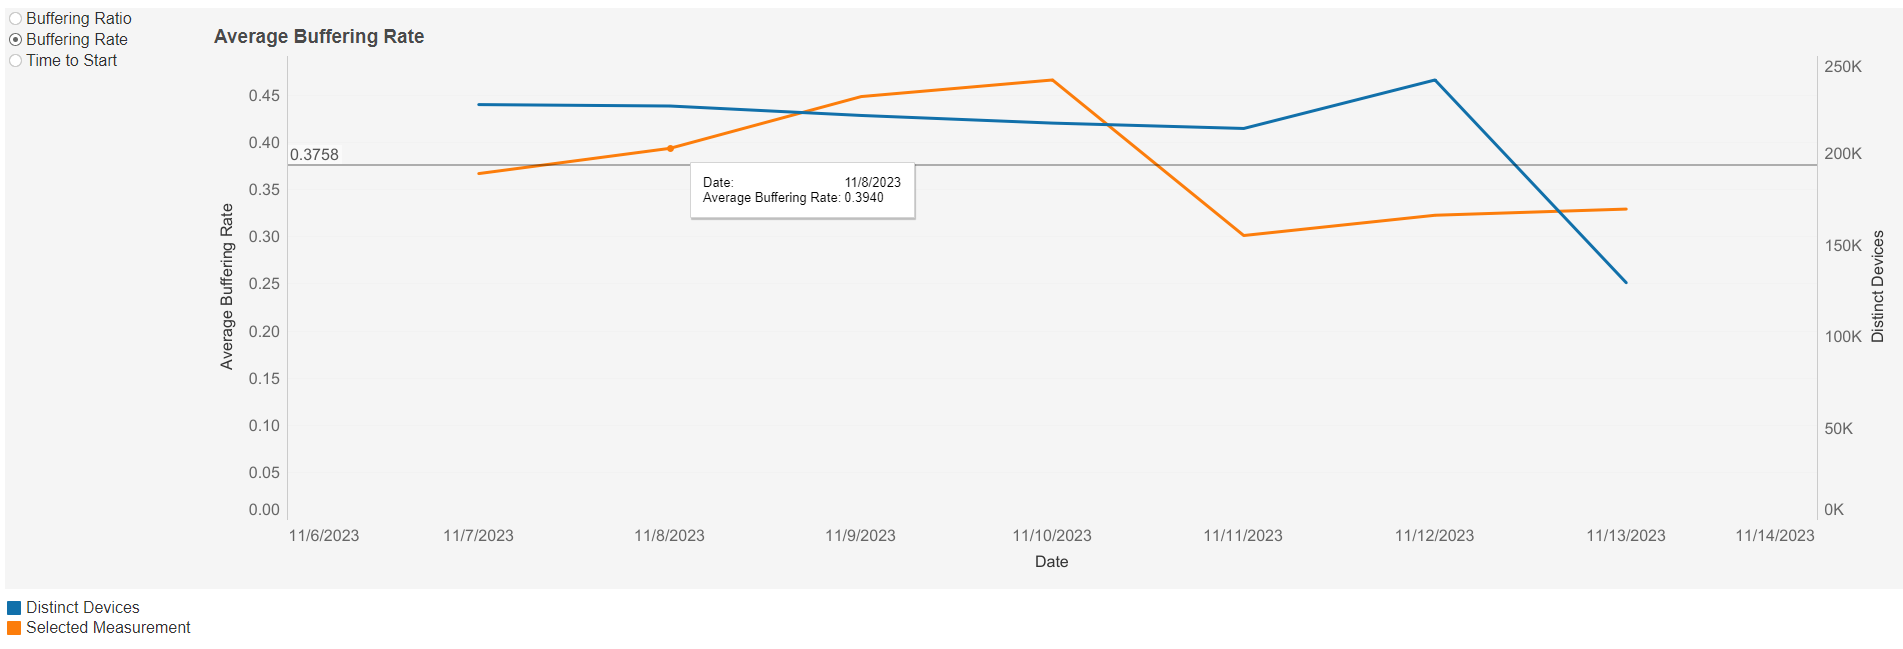Highlight the Selected Measurement legend label
1903x649 pixels.
click(x=108, y=628)
